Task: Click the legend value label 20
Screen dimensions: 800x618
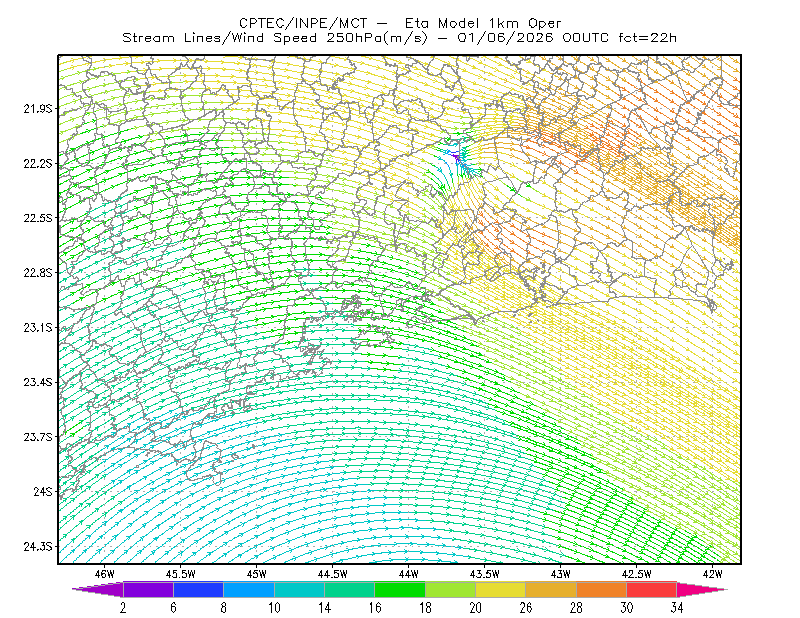Action: click(x=476, y=608)
